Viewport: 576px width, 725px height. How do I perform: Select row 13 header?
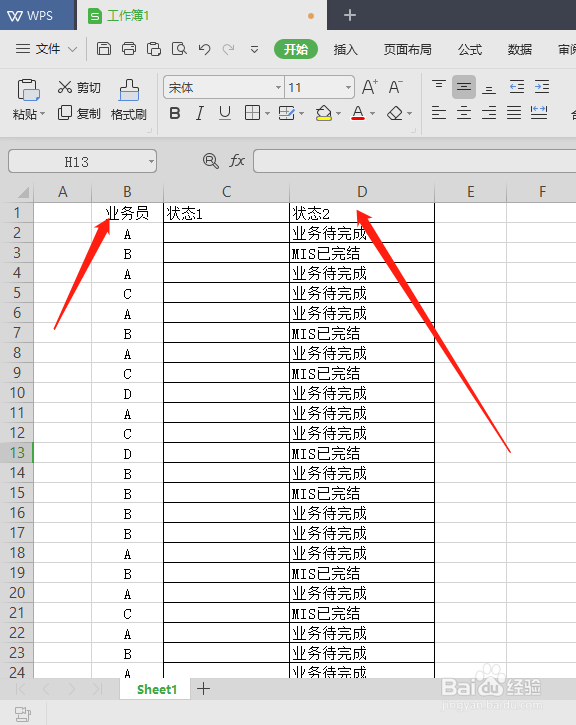[17, 453]
